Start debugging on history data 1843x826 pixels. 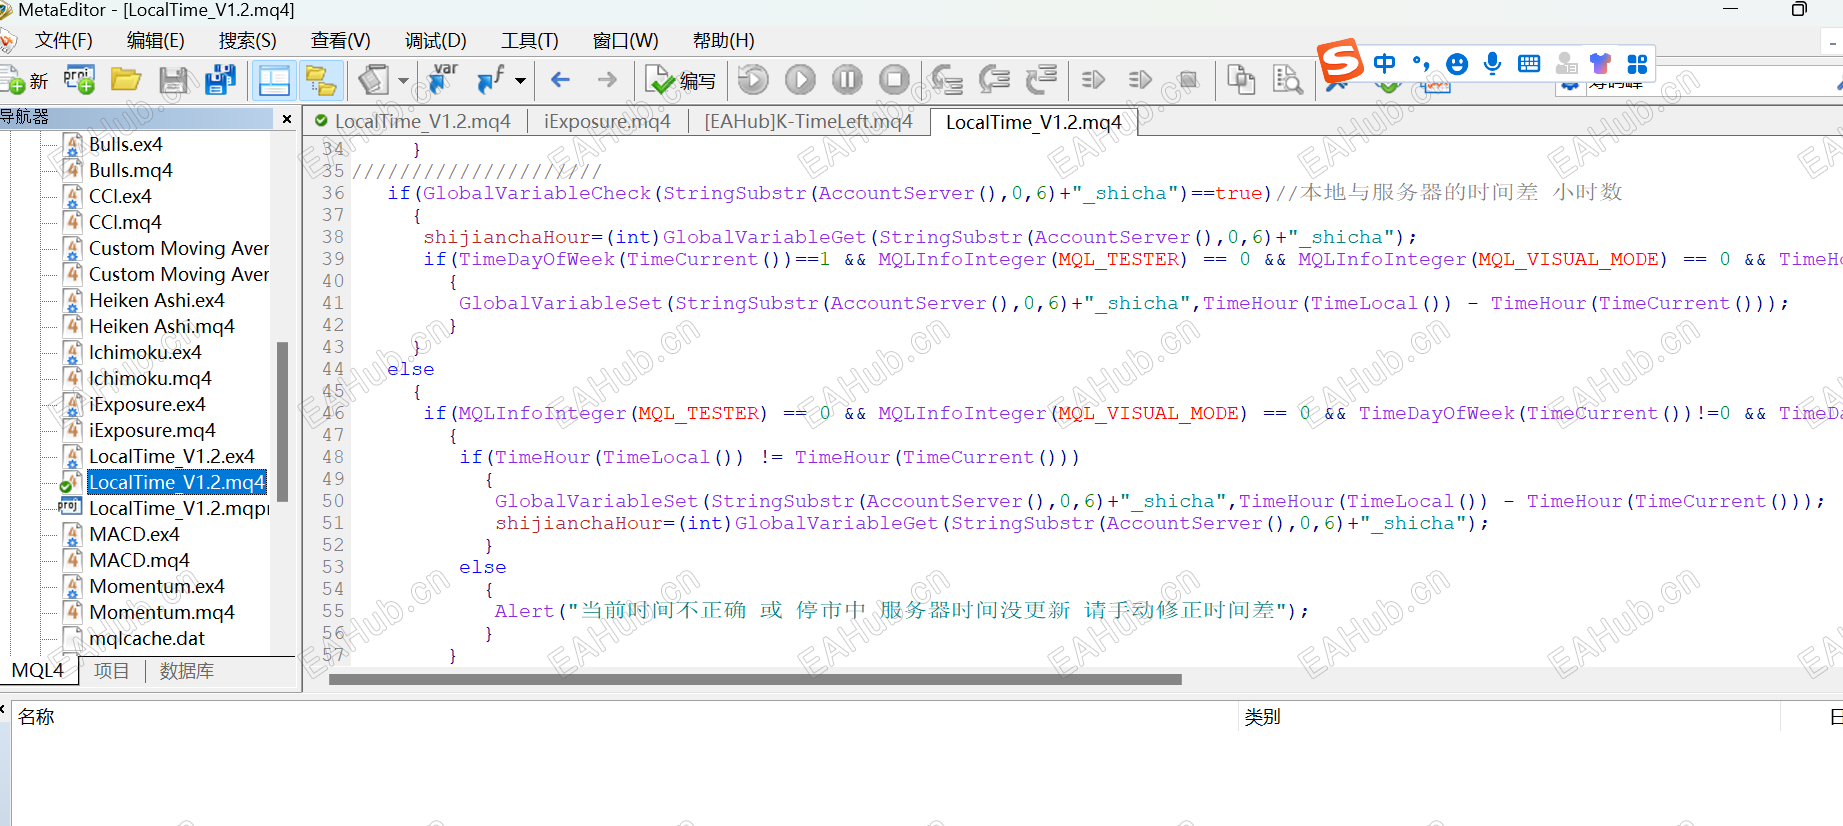pos(753,80)
